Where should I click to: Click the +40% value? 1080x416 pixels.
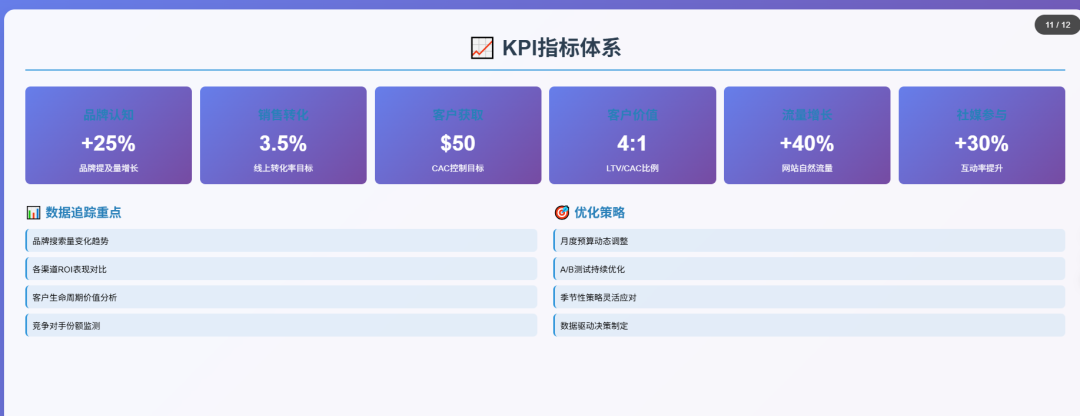pos(807,143)
